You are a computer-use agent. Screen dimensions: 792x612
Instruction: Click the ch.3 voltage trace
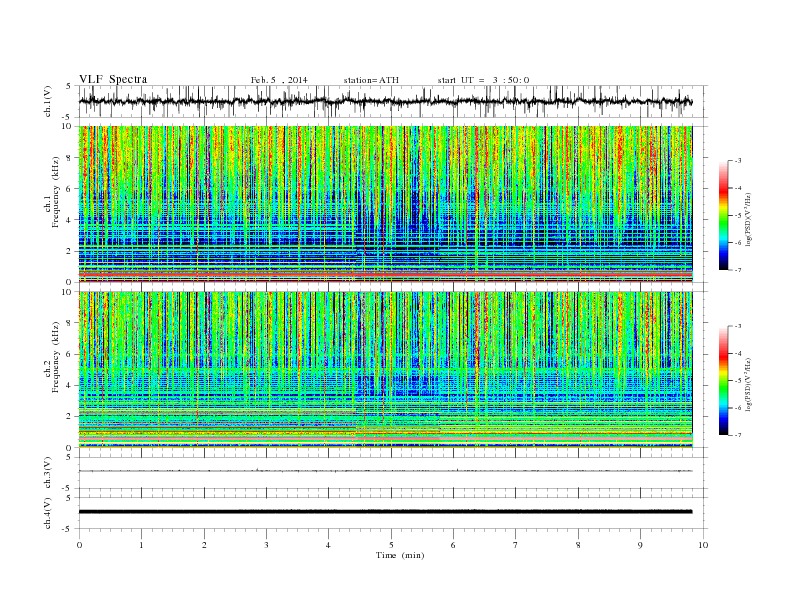click(385, 471)
